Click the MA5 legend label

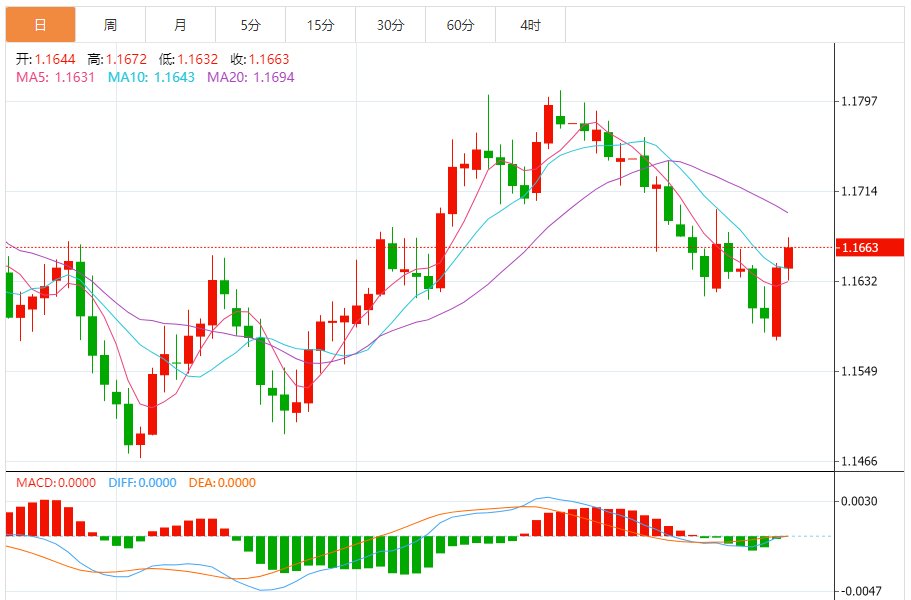(55, 76)
